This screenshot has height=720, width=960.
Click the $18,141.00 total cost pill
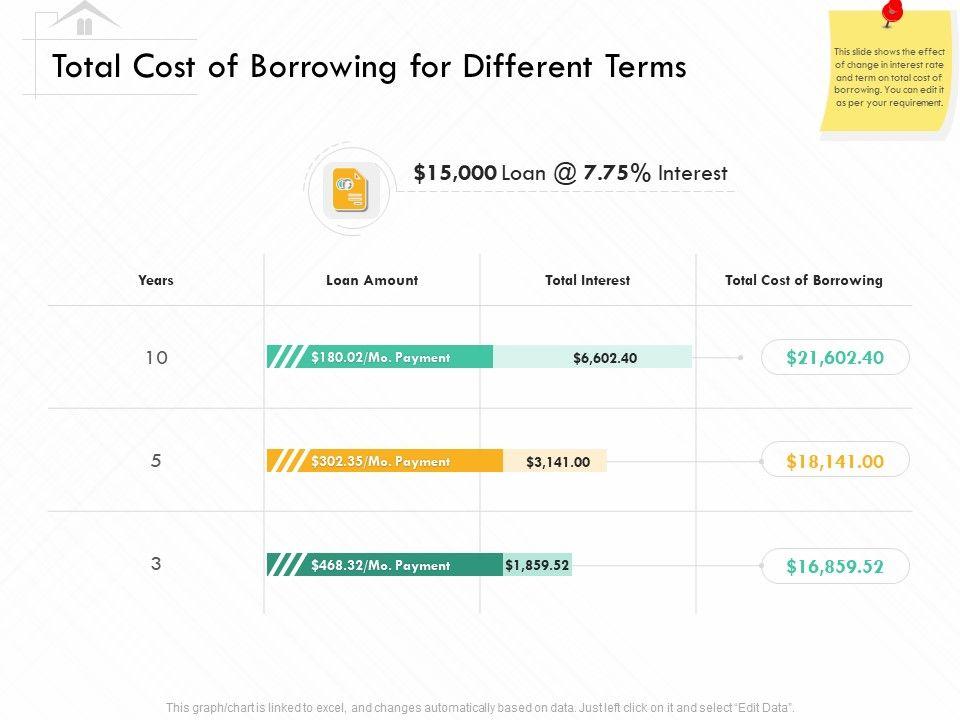(835, 461)
